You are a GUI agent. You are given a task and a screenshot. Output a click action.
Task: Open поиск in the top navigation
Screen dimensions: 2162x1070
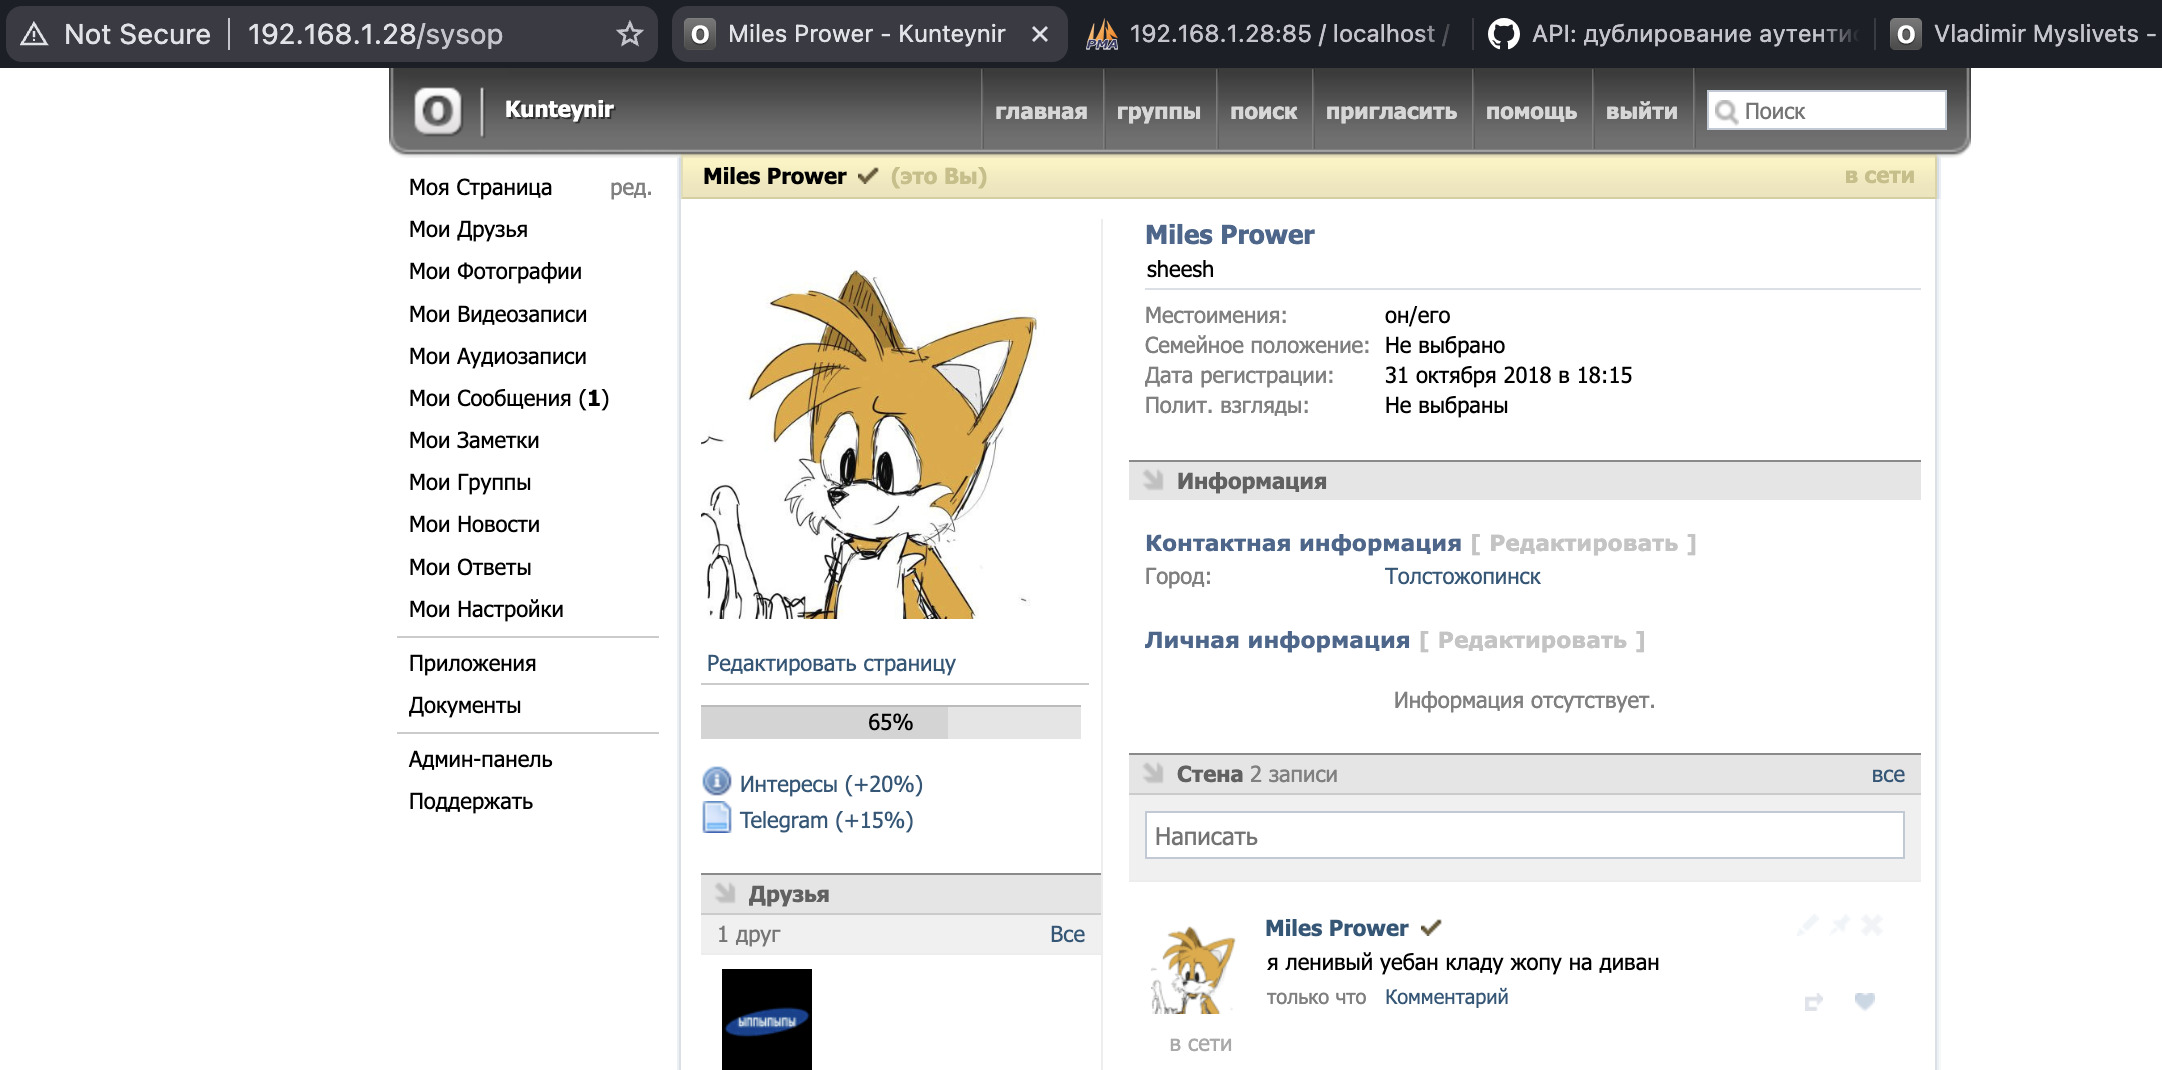(x=1264, y=111)
